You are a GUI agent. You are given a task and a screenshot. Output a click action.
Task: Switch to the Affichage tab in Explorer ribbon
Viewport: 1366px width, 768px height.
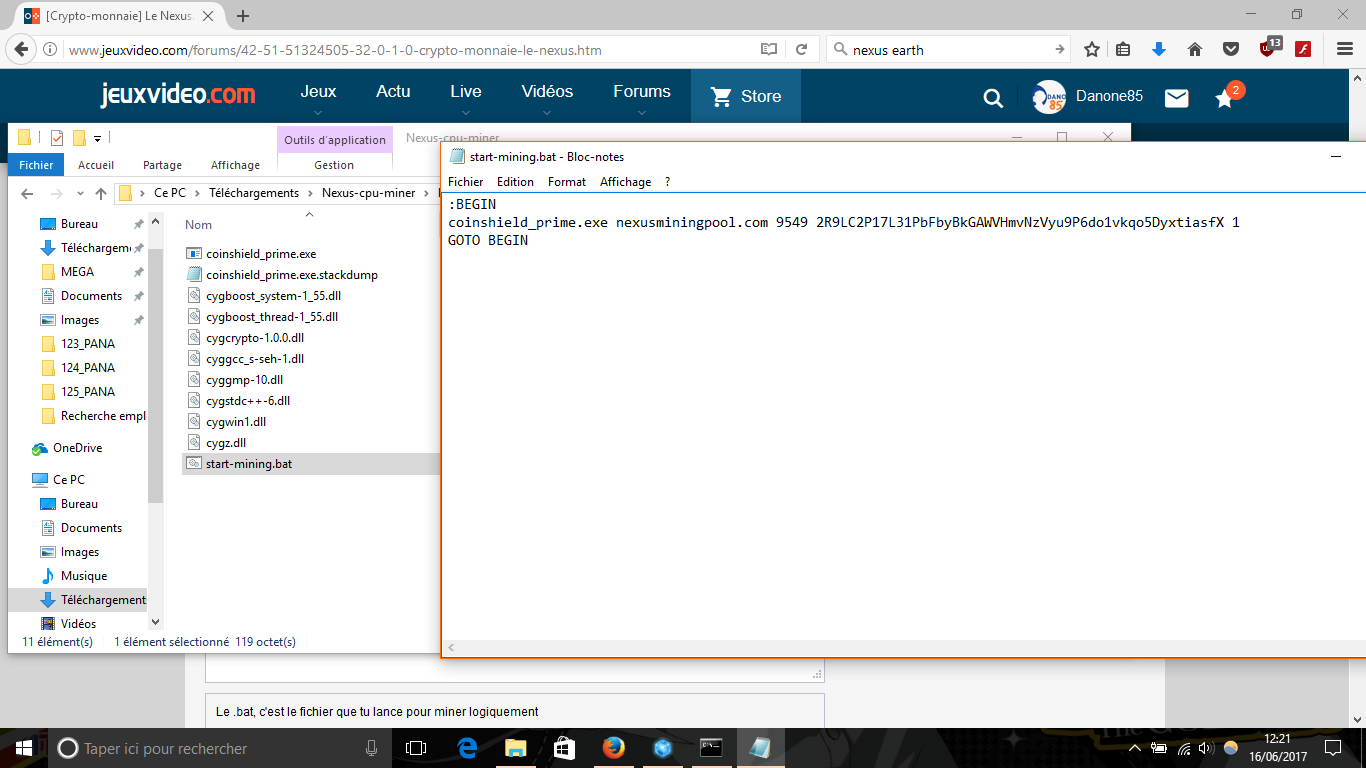coord(235,165)
